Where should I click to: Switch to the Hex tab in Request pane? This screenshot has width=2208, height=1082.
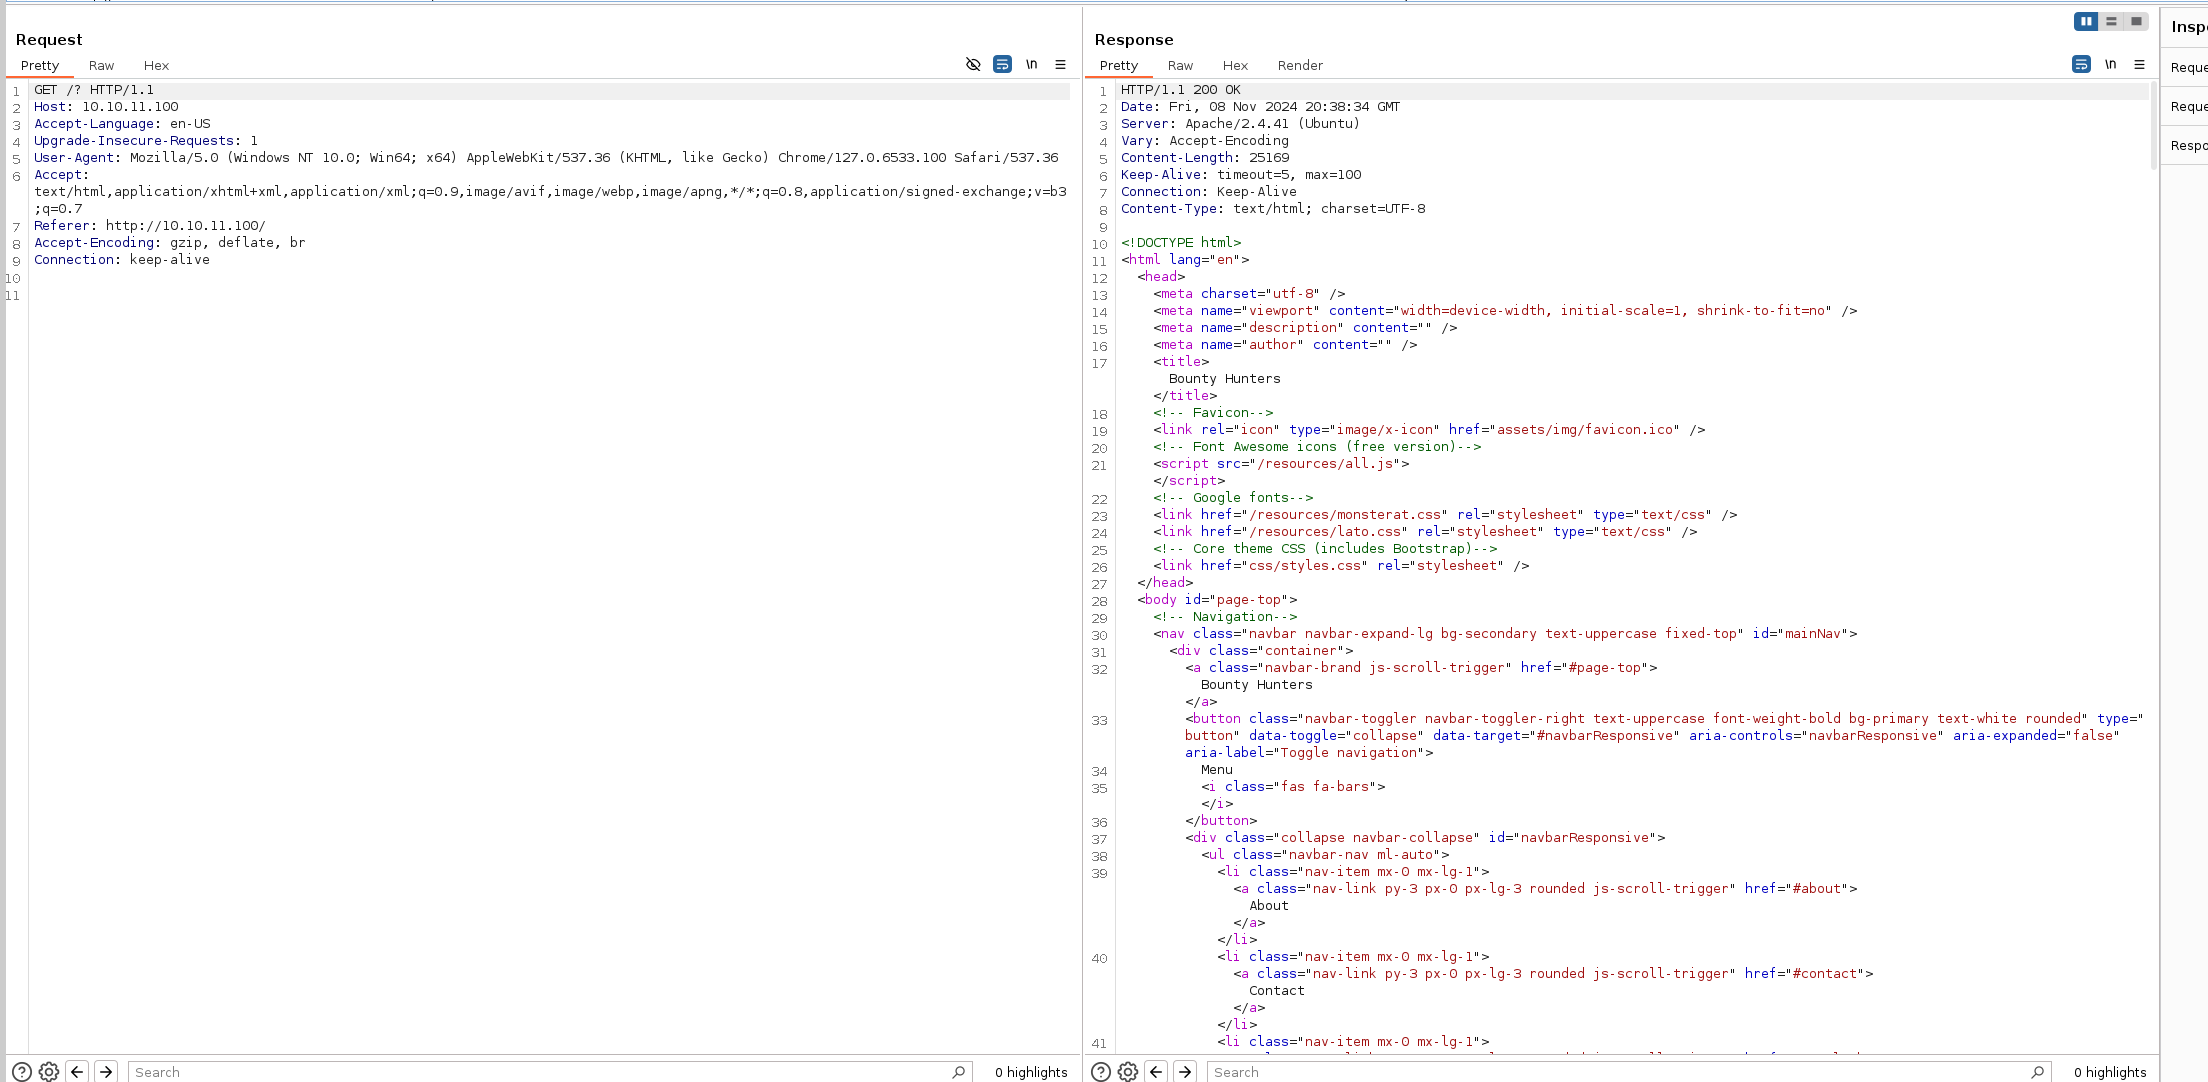156,65
